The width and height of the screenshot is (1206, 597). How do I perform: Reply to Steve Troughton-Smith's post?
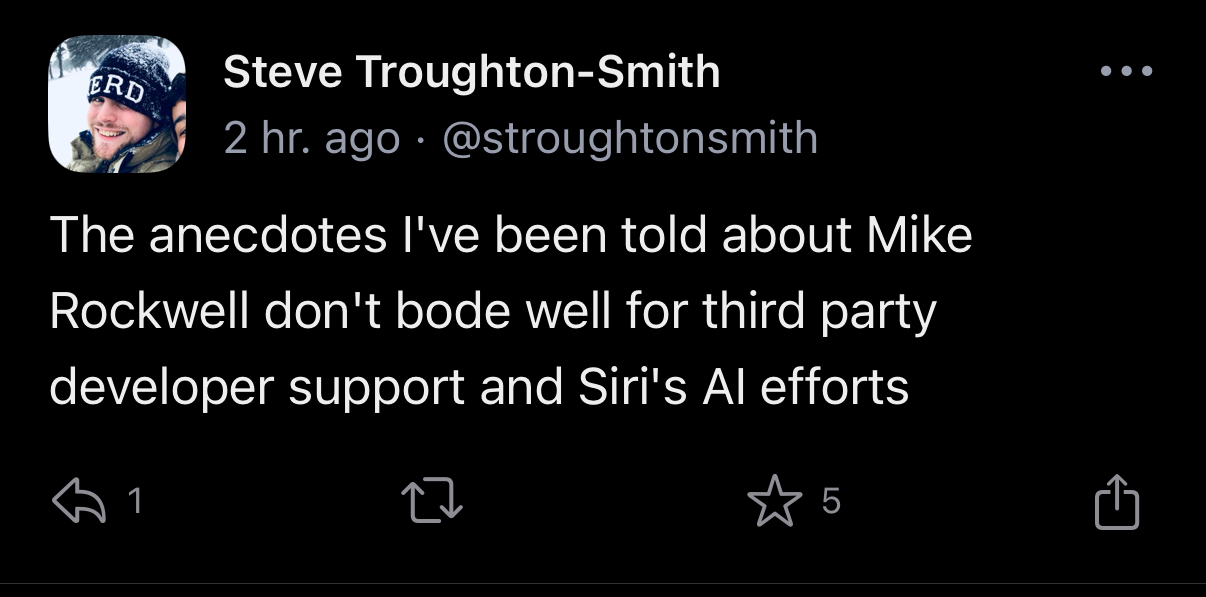[80, 503]
